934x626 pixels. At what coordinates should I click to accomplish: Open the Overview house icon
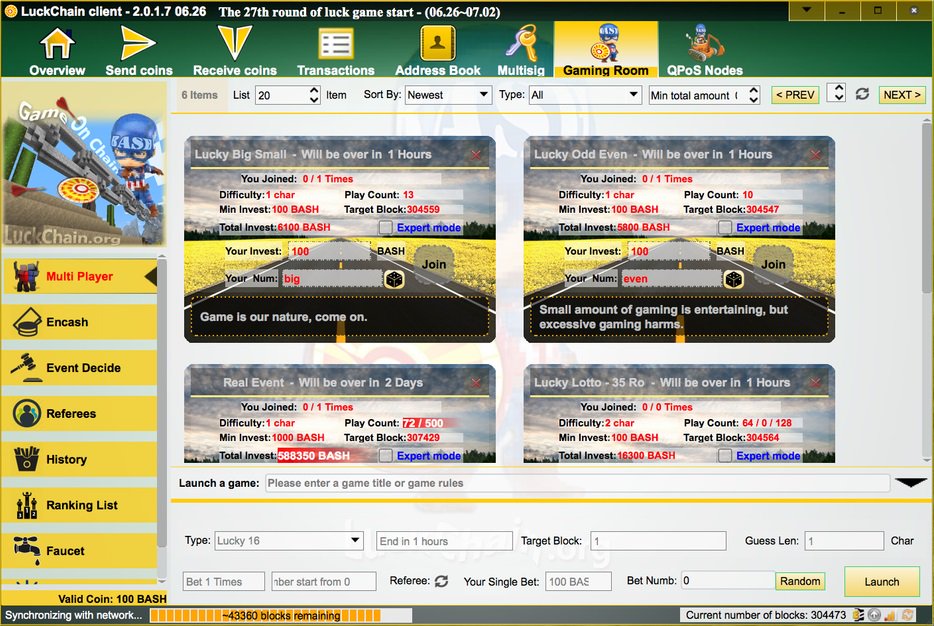(x=57, y=44)
